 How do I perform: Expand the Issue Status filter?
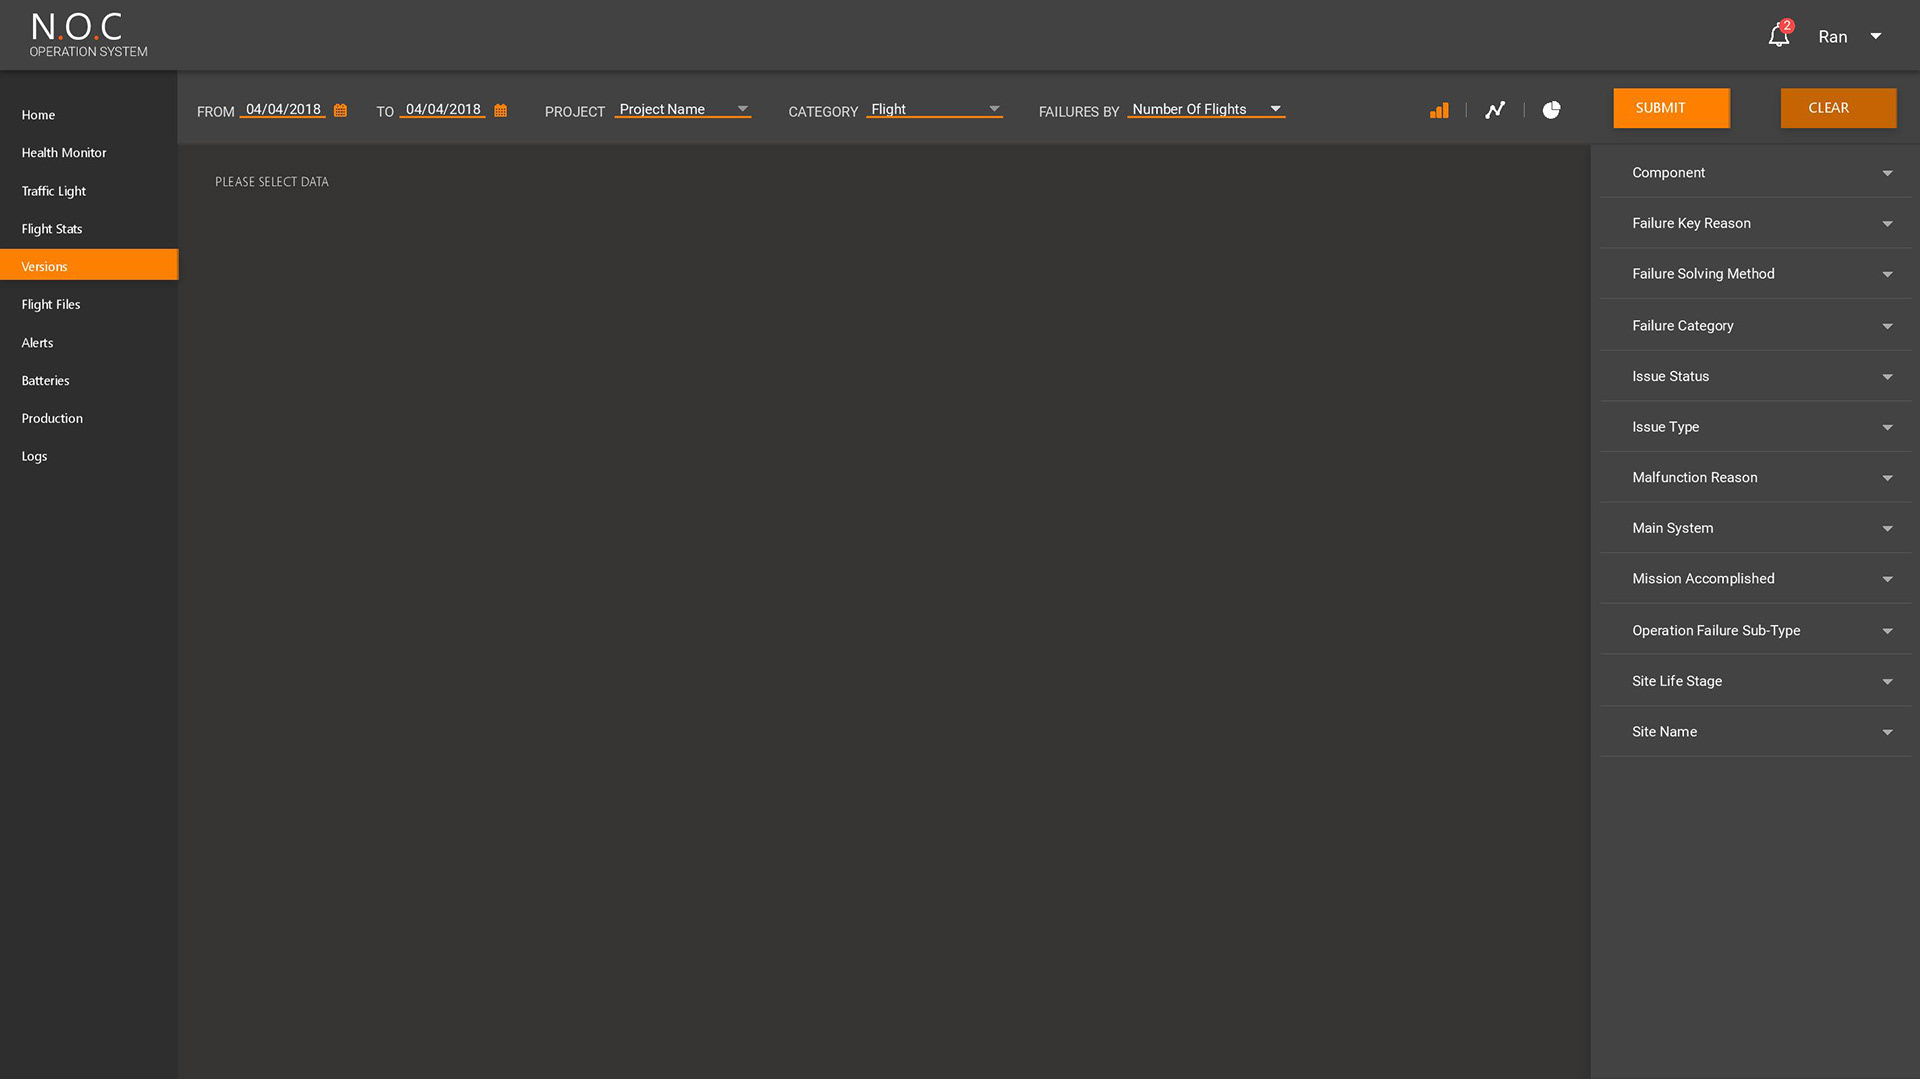point(1756,376)
